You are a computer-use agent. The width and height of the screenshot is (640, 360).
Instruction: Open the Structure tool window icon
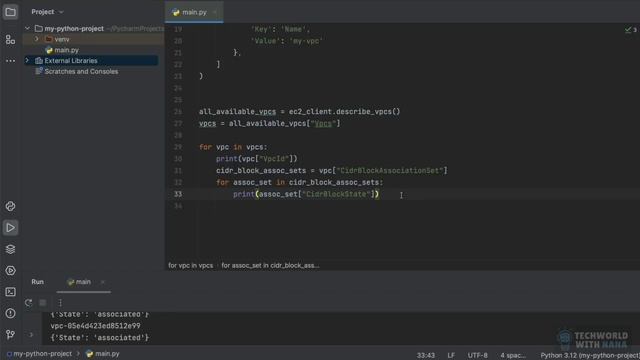(x=10, y=40)
